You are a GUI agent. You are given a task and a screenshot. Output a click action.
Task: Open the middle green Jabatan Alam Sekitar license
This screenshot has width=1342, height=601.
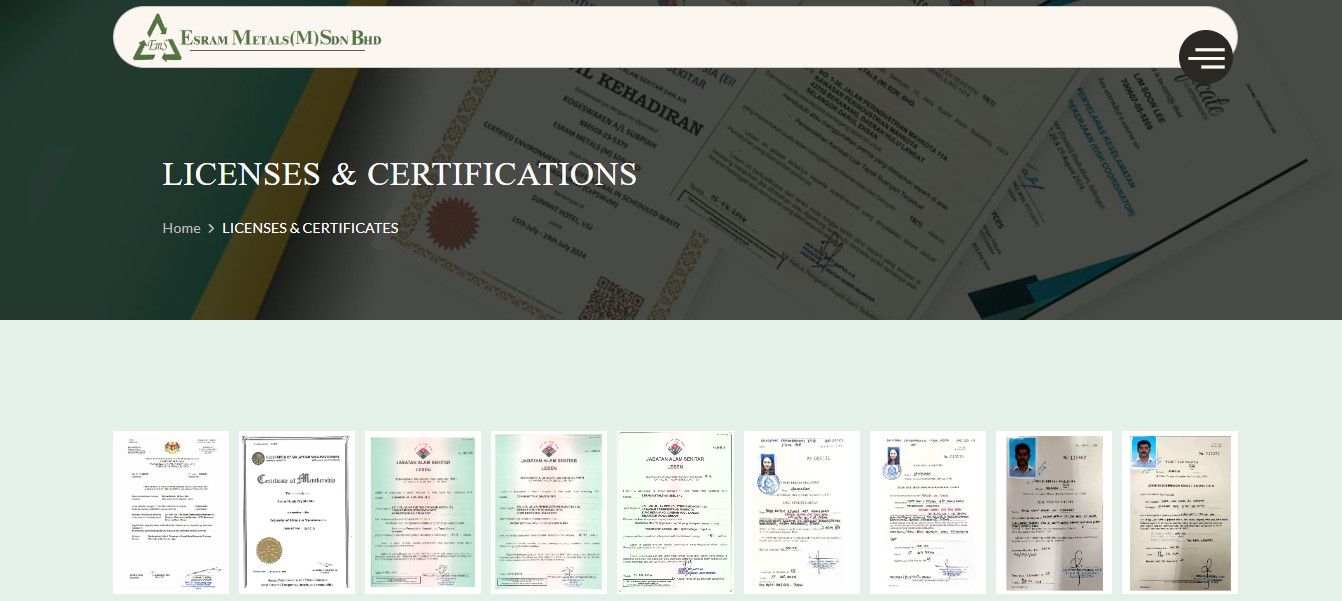click(548, 511)
